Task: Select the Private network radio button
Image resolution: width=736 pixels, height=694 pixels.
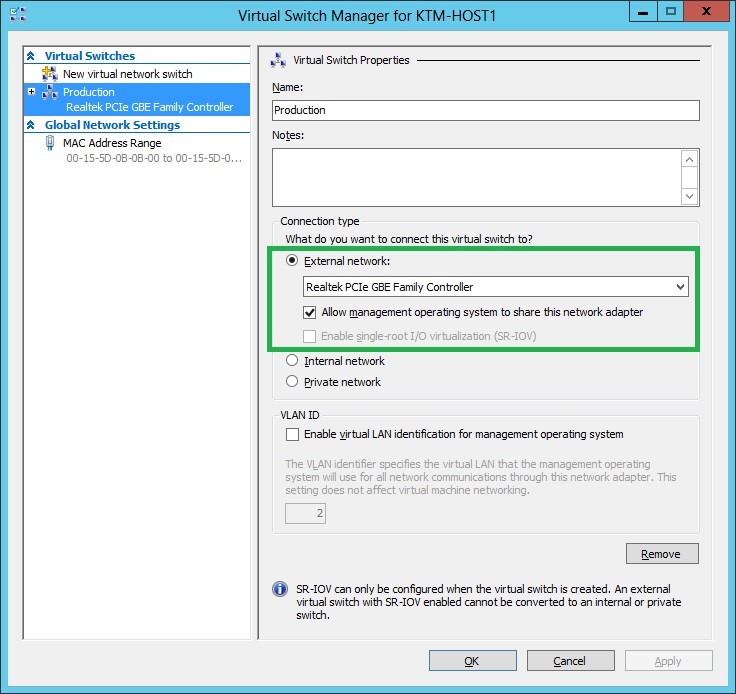Action: 292,381
